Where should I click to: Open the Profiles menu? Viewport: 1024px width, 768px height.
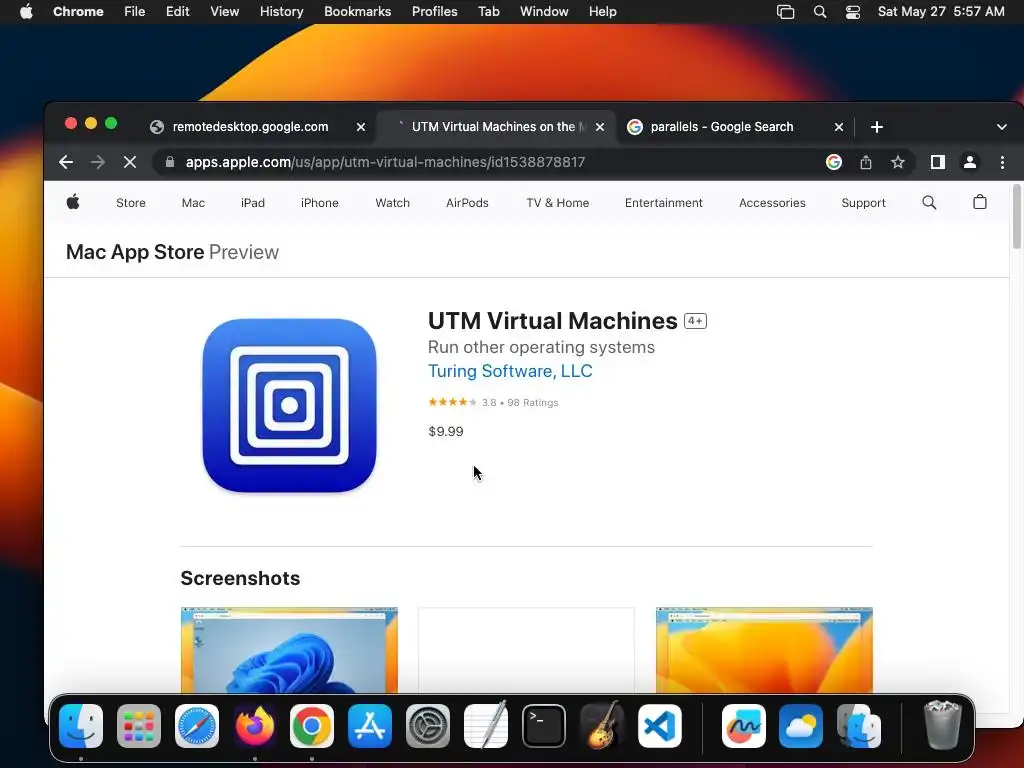[x=434, y=12]
